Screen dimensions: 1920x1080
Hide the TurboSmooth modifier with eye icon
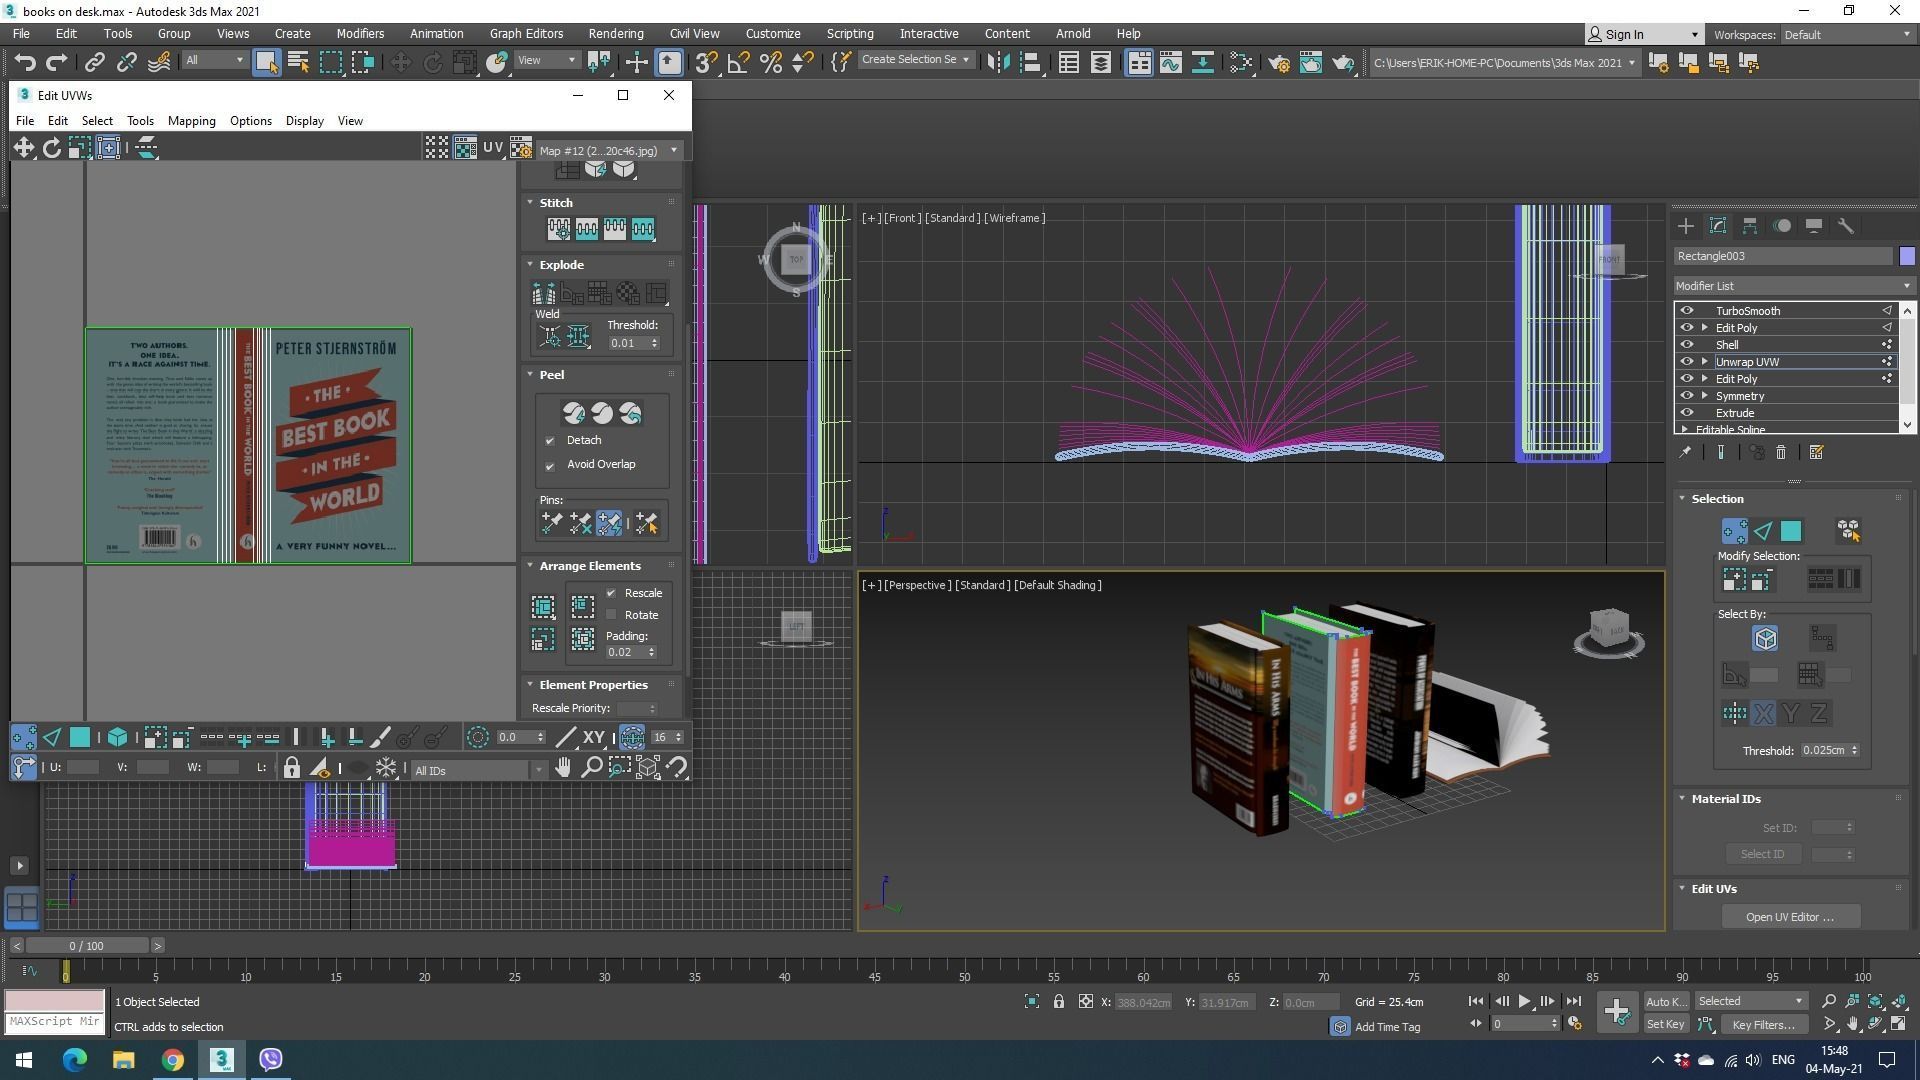[1687, 311]
